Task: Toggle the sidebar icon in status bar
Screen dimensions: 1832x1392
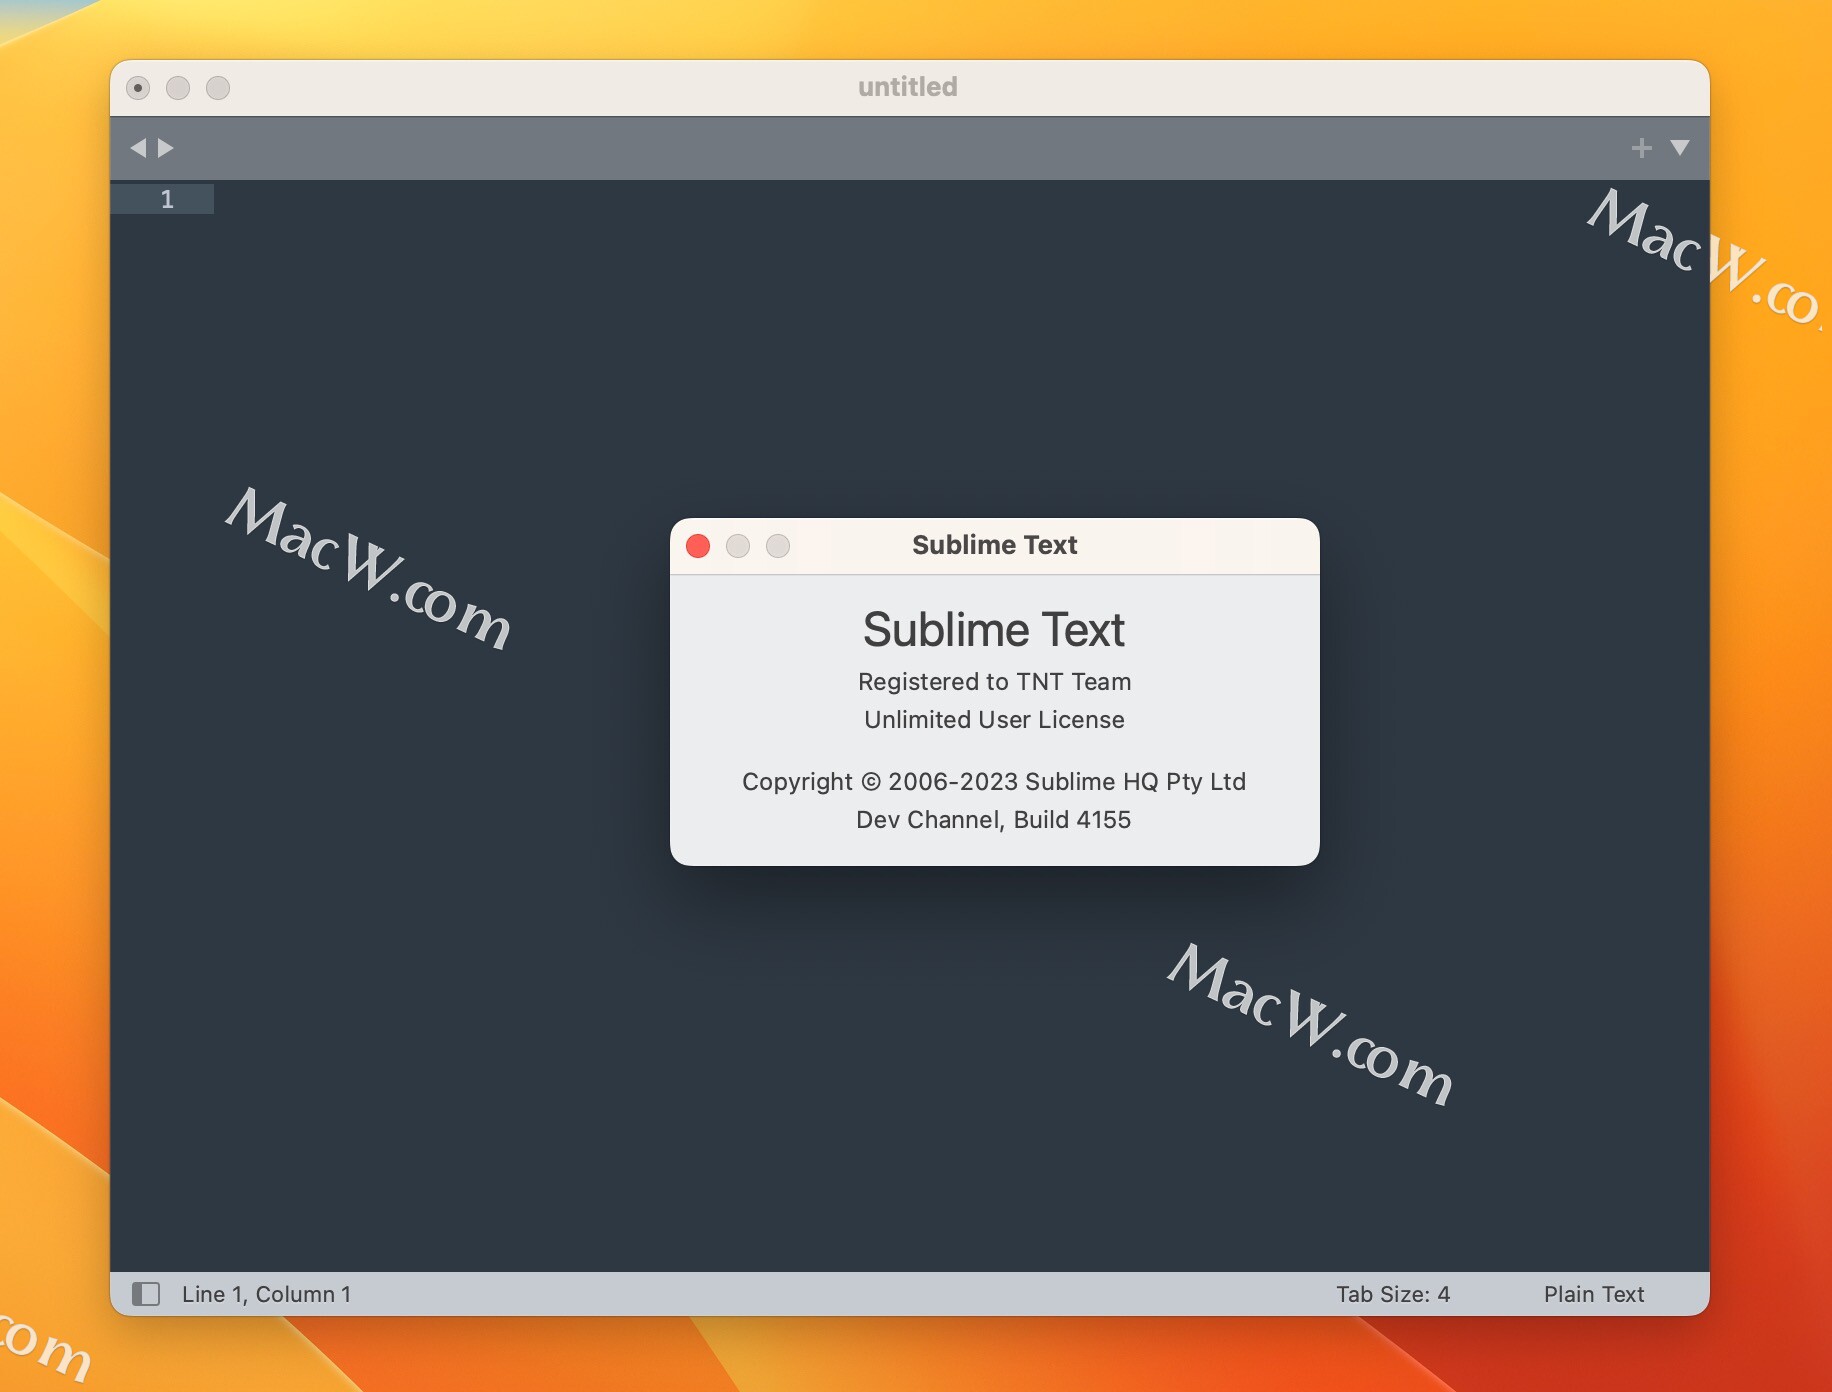Action: pos(146,1294)
